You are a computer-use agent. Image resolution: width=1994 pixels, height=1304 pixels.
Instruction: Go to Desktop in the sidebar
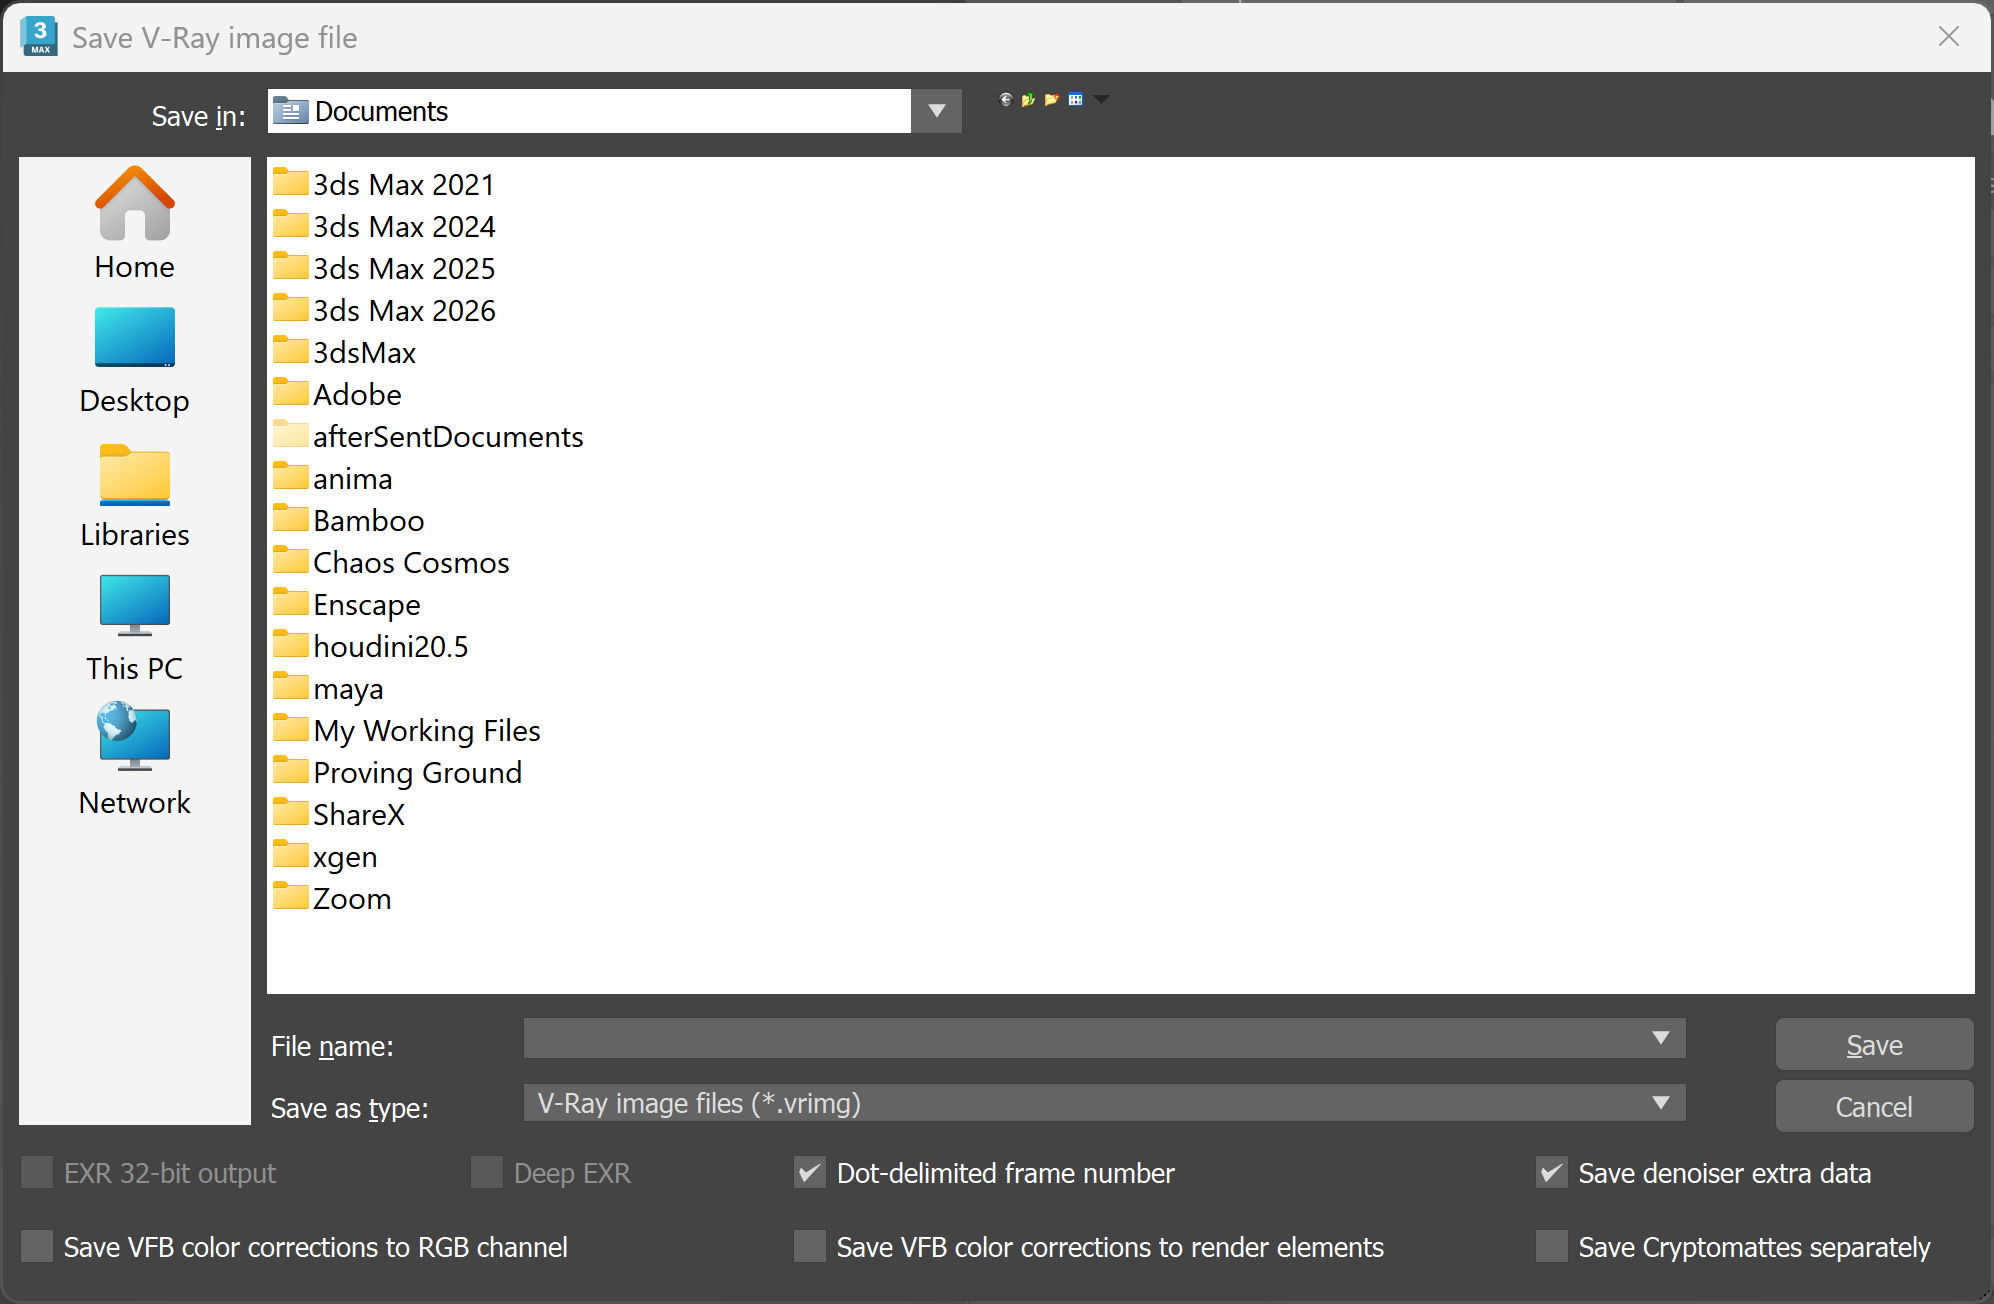pyautogui.click(x=134, y=361)
